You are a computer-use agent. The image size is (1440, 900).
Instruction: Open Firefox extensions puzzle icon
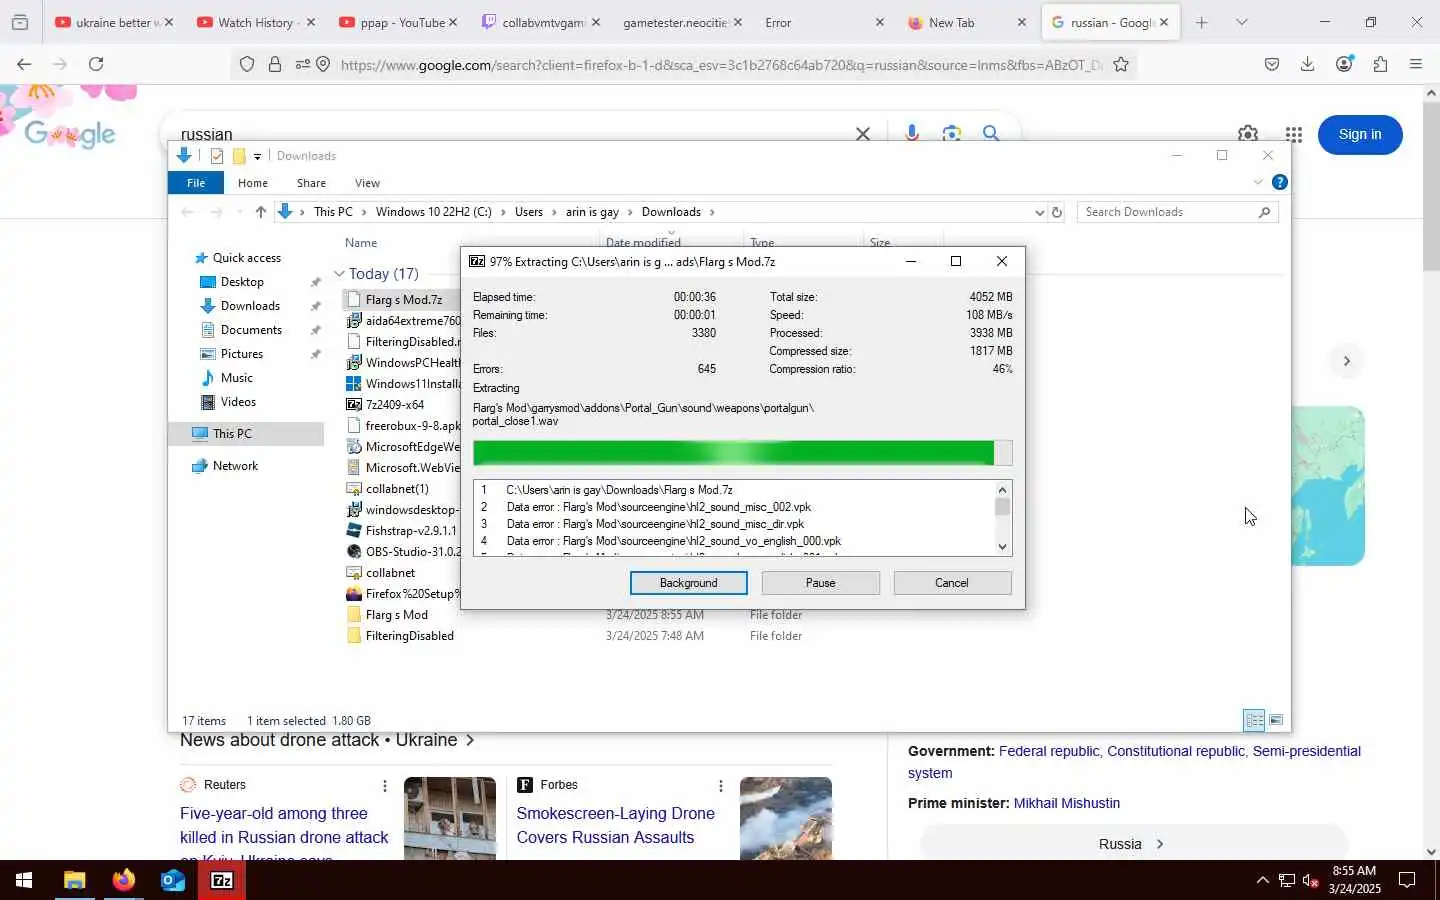pyautogui.click(x=1380, y=64)
